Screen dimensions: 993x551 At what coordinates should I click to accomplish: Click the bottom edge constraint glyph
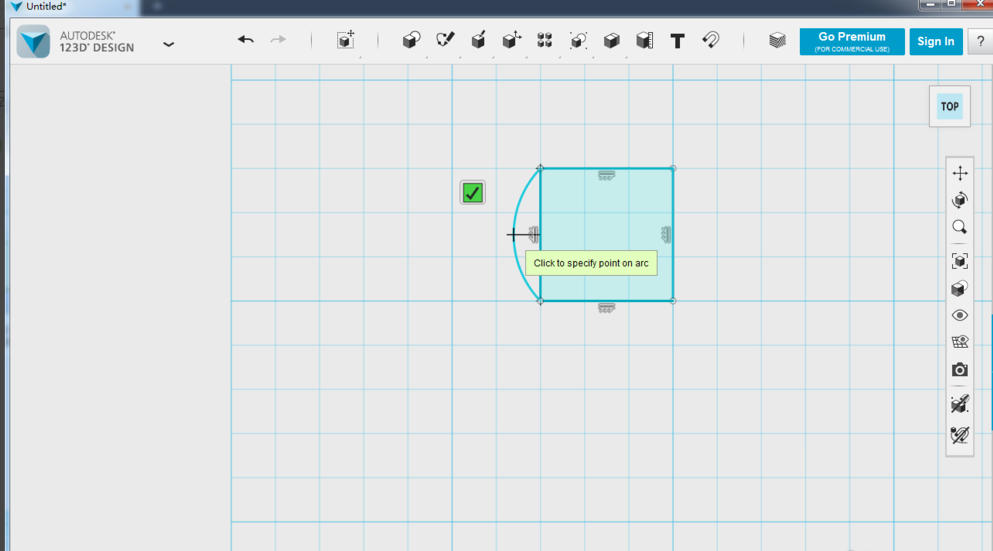[606, 308]
